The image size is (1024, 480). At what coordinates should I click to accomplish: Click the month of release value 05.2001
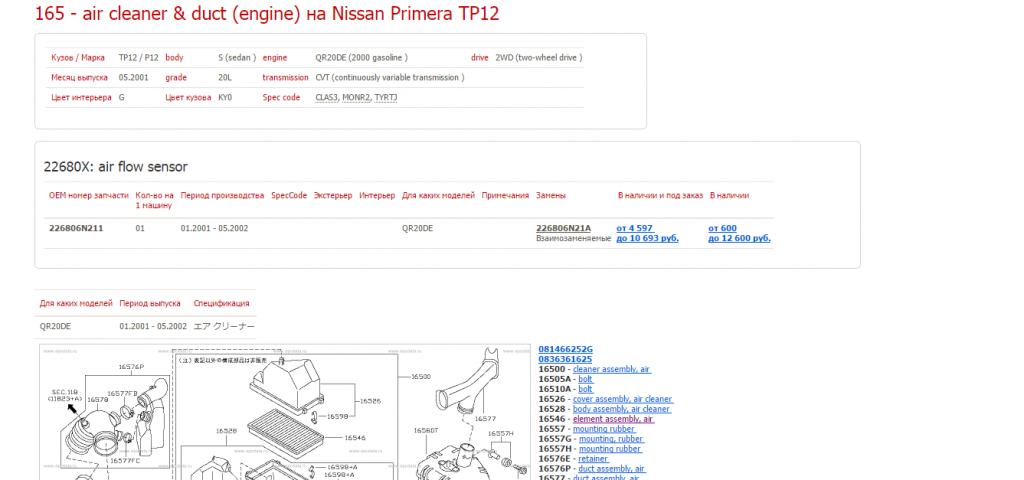pyautogui.click(x=133, y=77)
